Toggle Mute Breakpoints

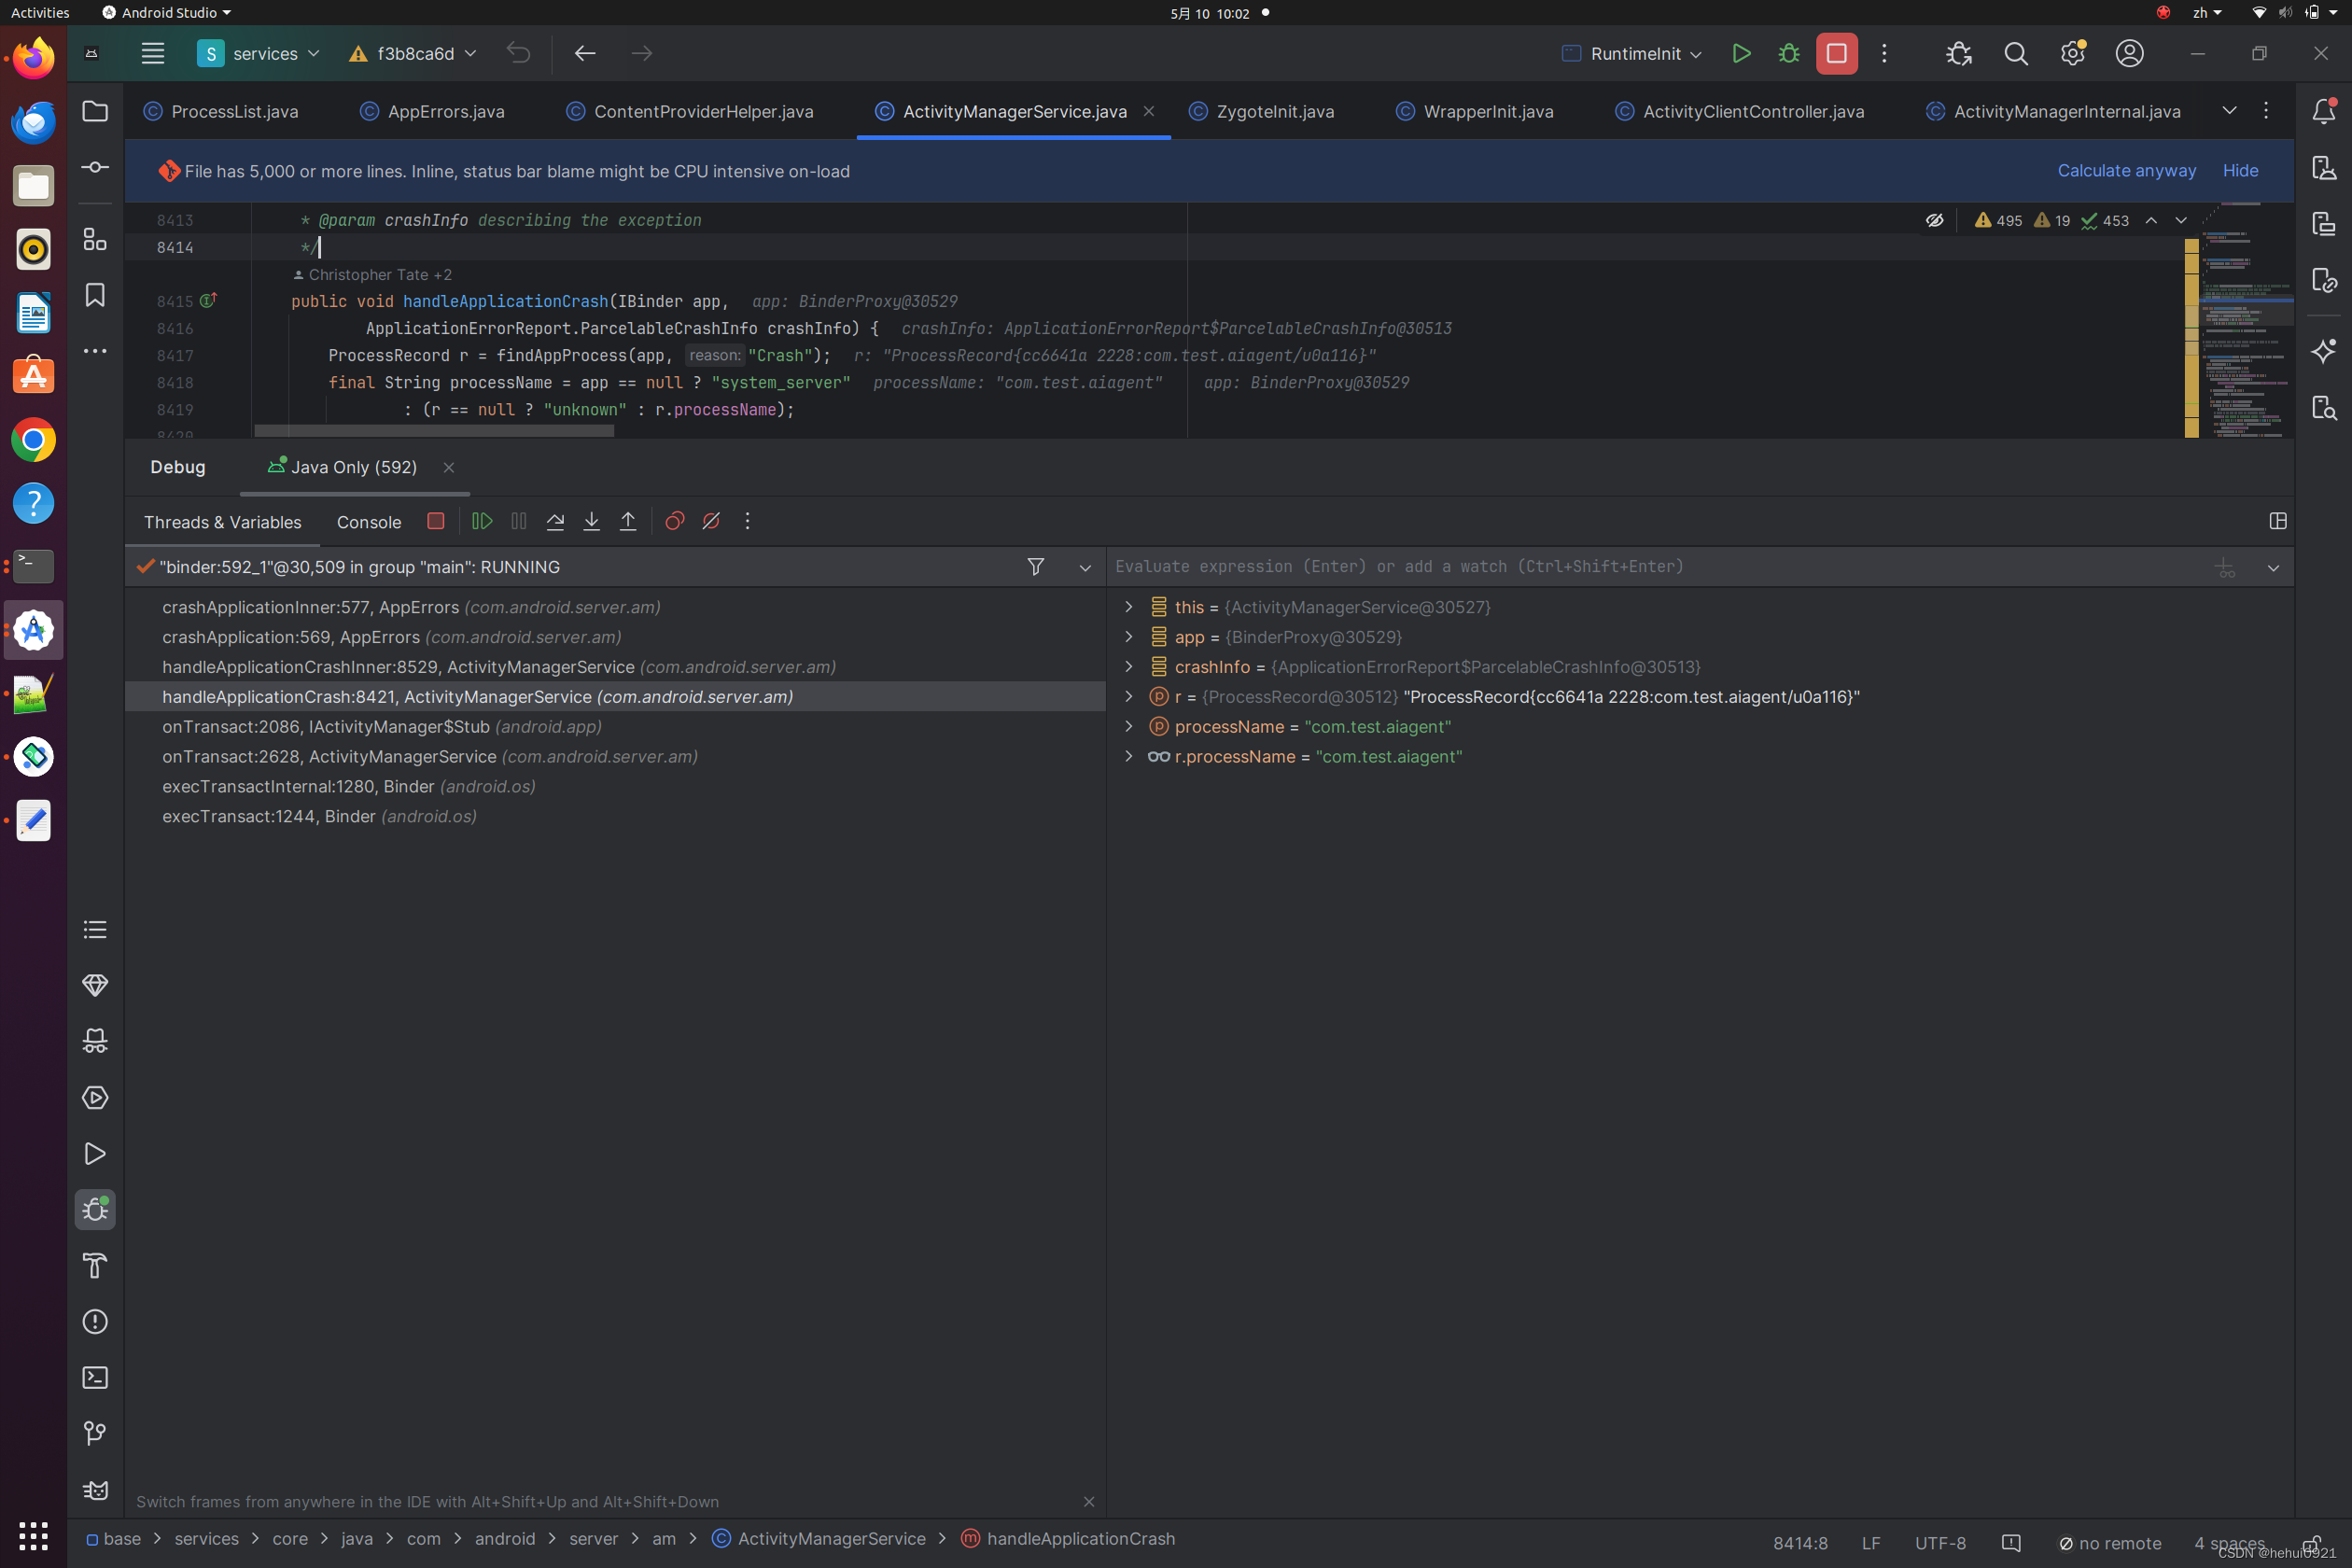click(x=711, y=521)
